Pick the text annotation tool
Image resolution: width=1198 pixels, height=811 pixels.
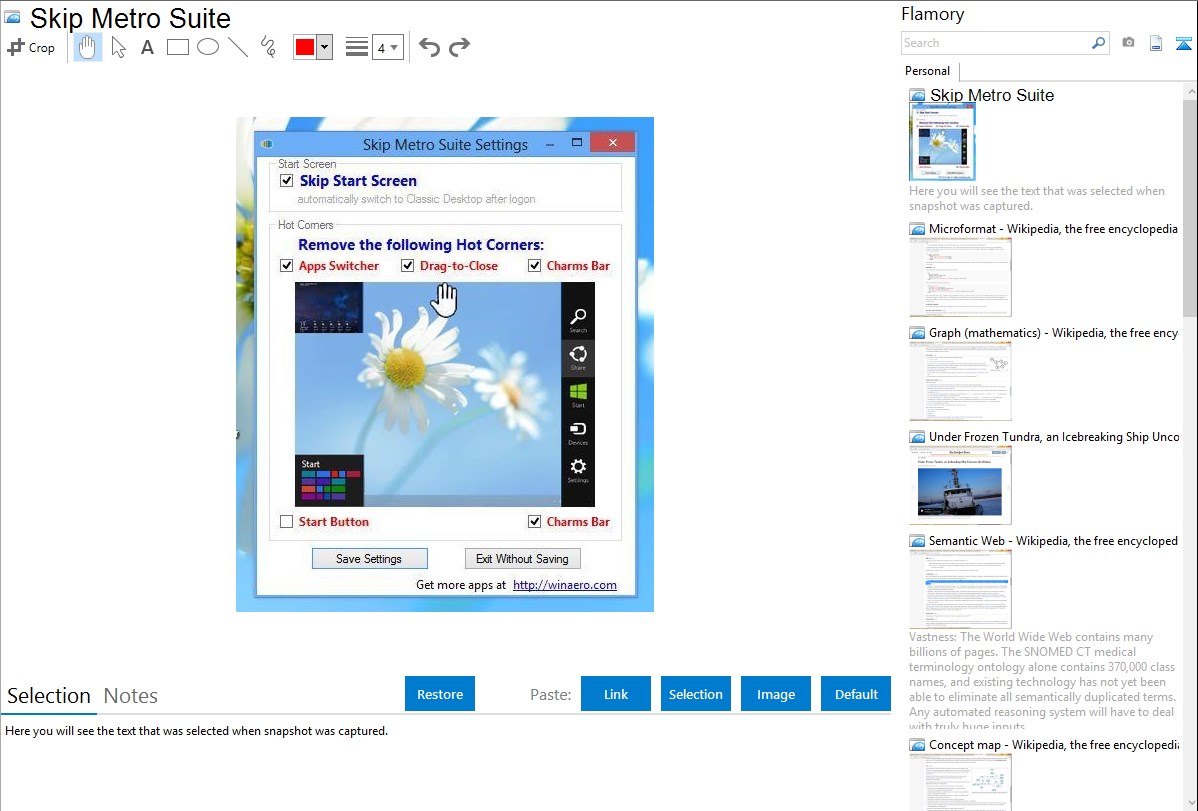147,47
